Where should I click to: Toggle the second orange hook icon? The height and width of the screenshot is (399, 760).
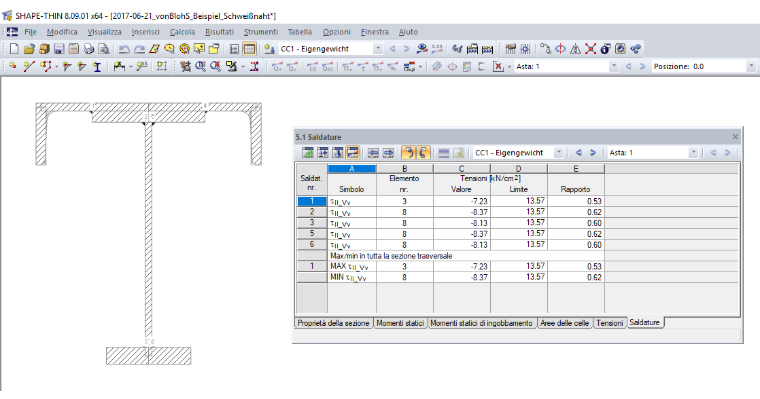[x=423, y=153]
